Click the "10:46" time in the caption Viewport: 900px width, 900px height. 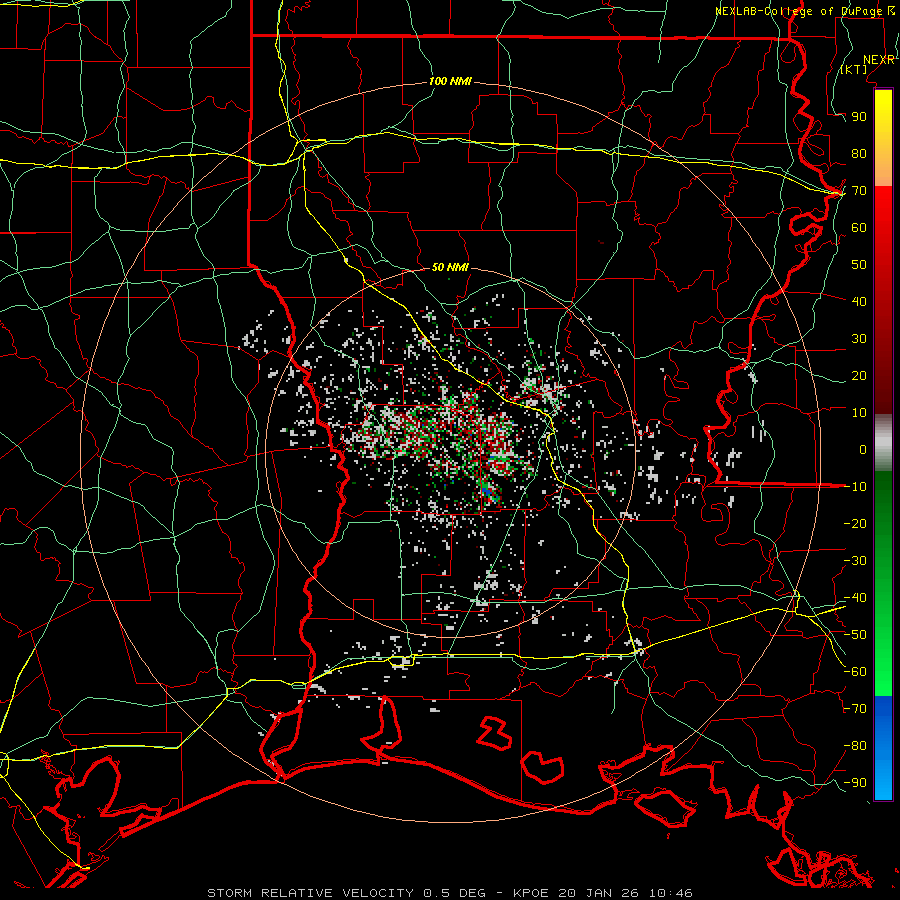click(x=671, y=893)
